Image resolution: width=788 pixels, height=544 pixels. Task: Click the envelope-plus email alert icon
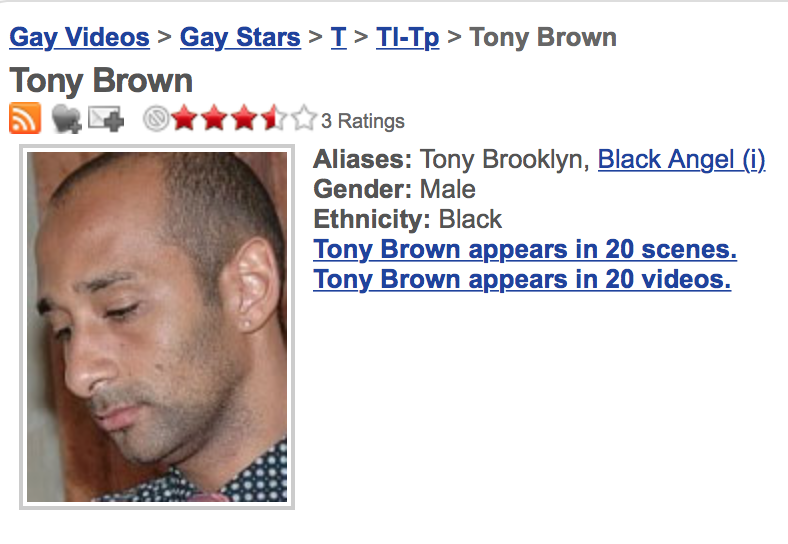pos(105,120)
